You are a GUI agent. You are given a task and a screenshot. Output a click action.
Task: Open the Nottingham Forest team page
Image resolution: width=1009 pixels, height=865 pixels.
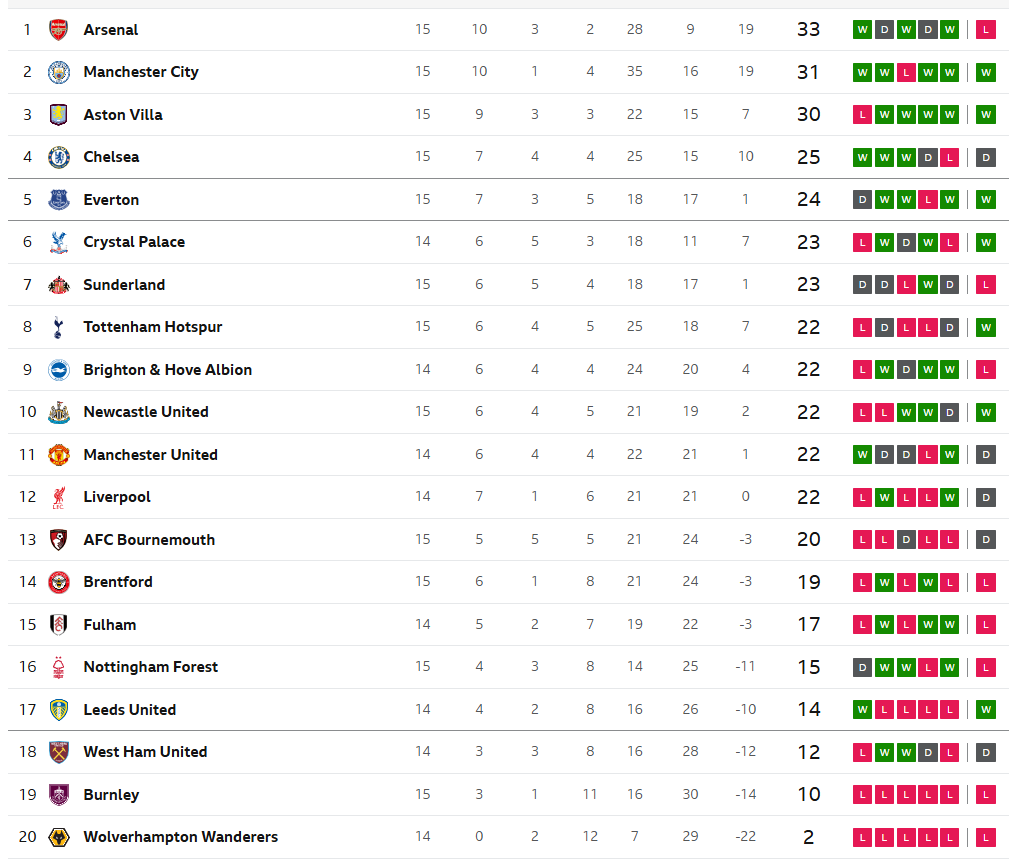151,667
